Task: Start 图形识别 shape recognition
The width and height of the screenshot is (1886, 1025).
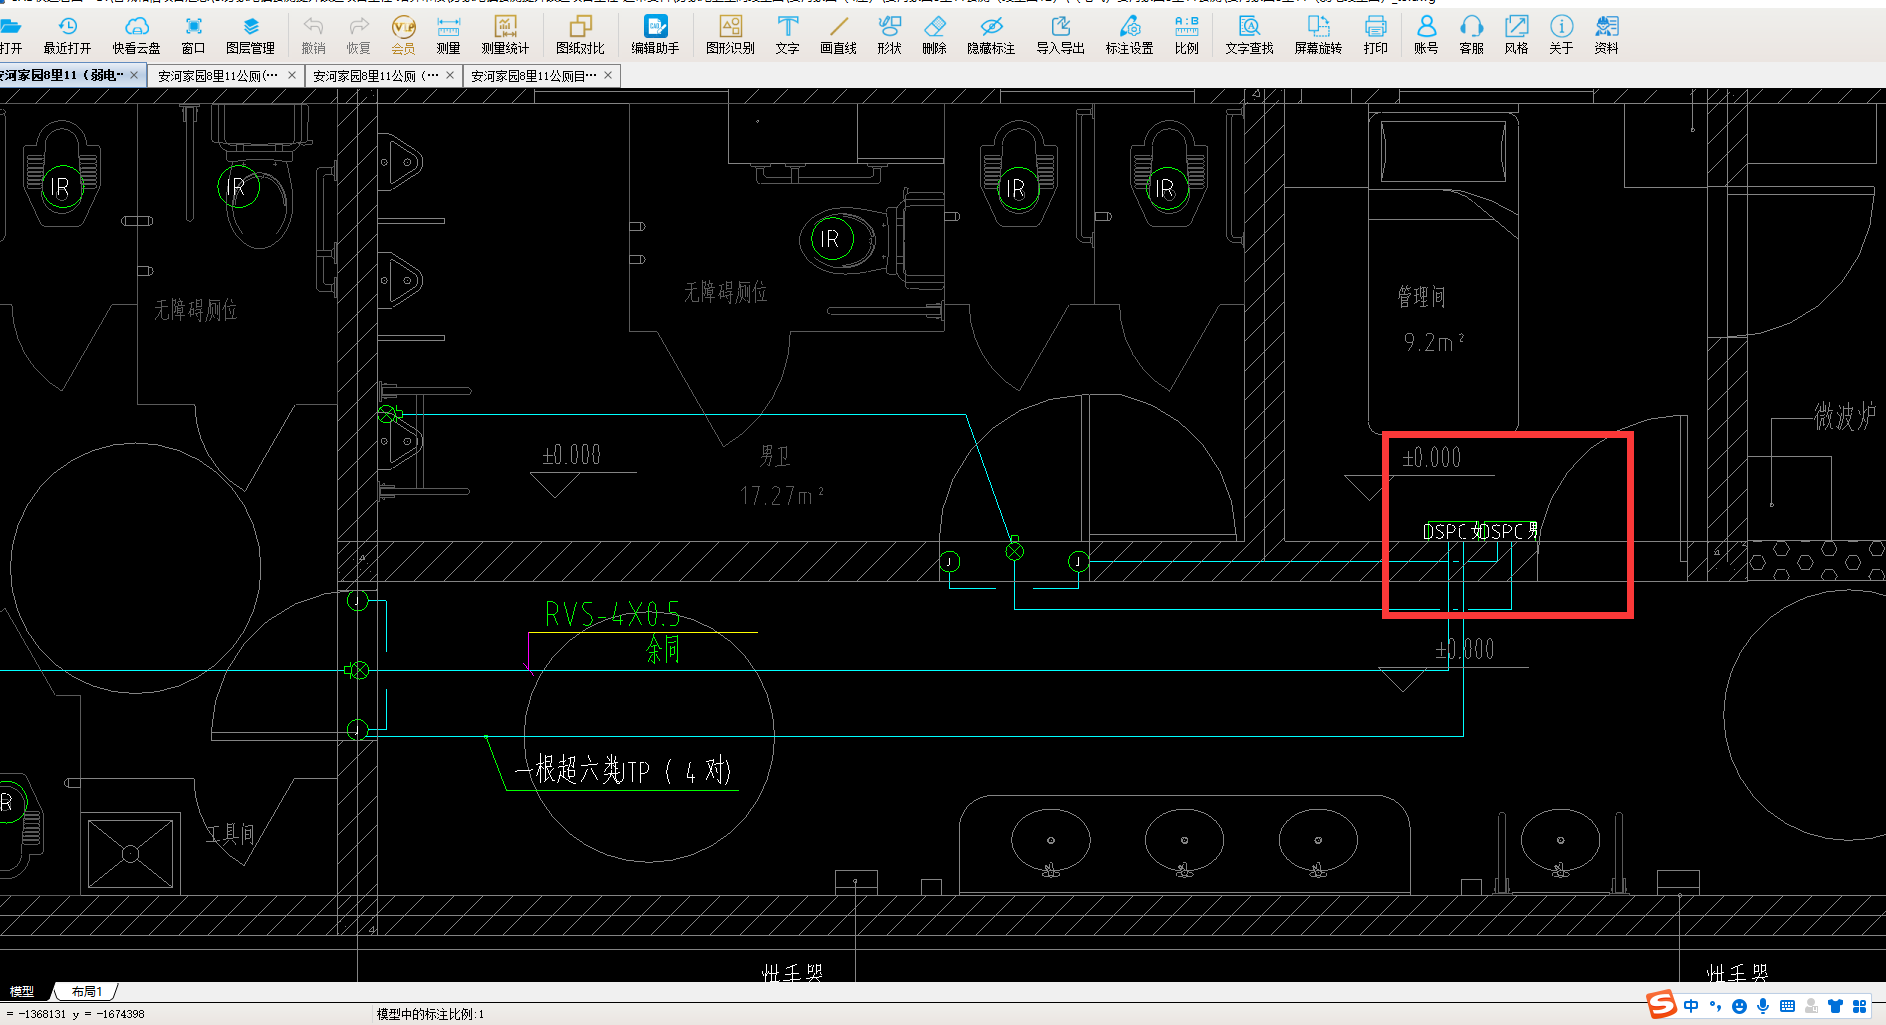Action: 730,34
